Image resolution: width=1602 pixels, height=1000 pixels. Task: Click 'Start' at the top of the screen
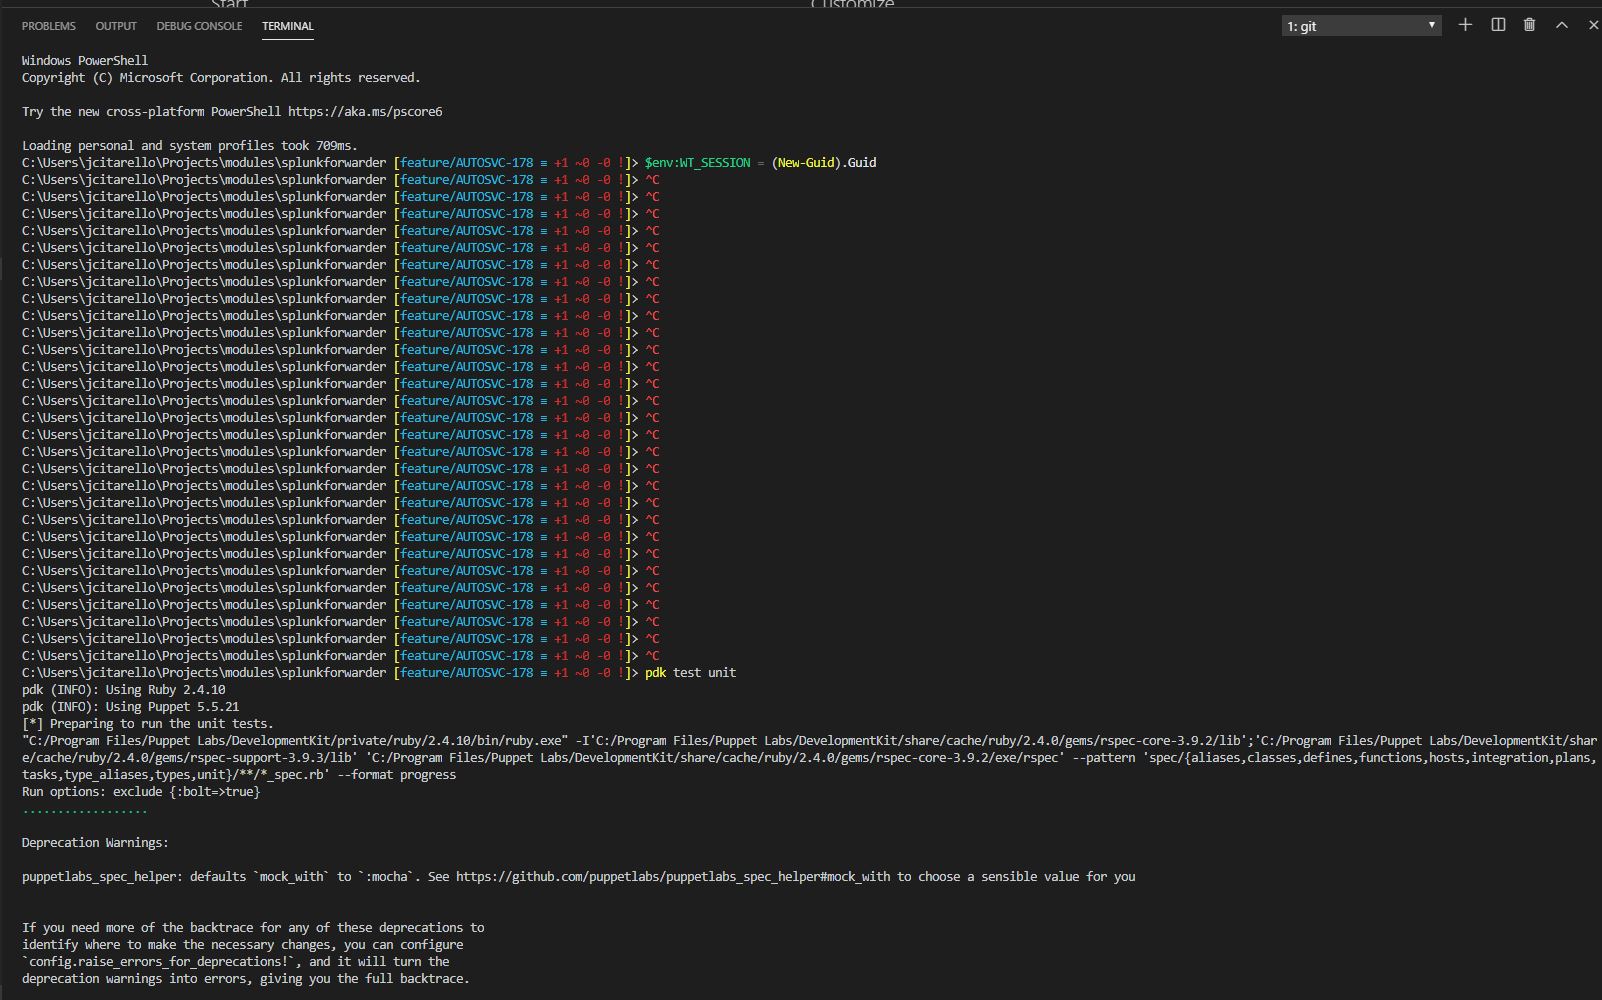(x=231, y=4)
